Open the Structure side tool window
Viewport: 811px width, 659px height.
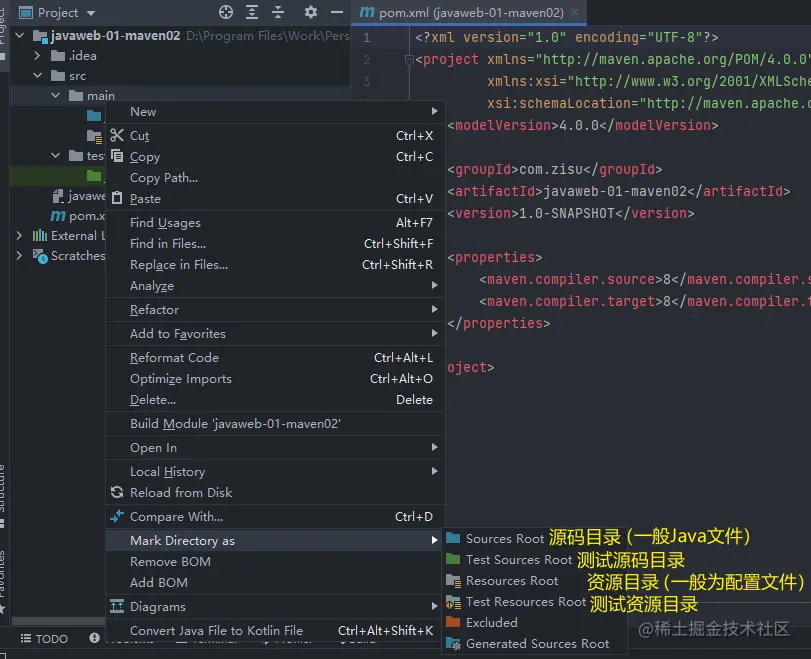pyautogui.click(x=3, y=496)
